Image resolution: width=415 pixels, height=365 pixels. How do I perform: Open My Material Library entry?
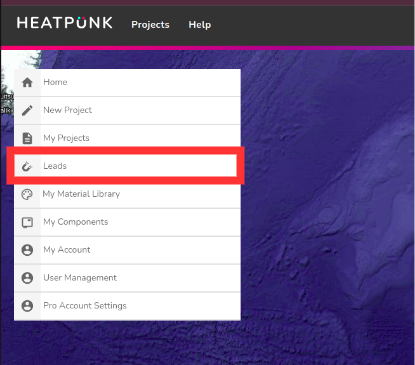(127, 195)
